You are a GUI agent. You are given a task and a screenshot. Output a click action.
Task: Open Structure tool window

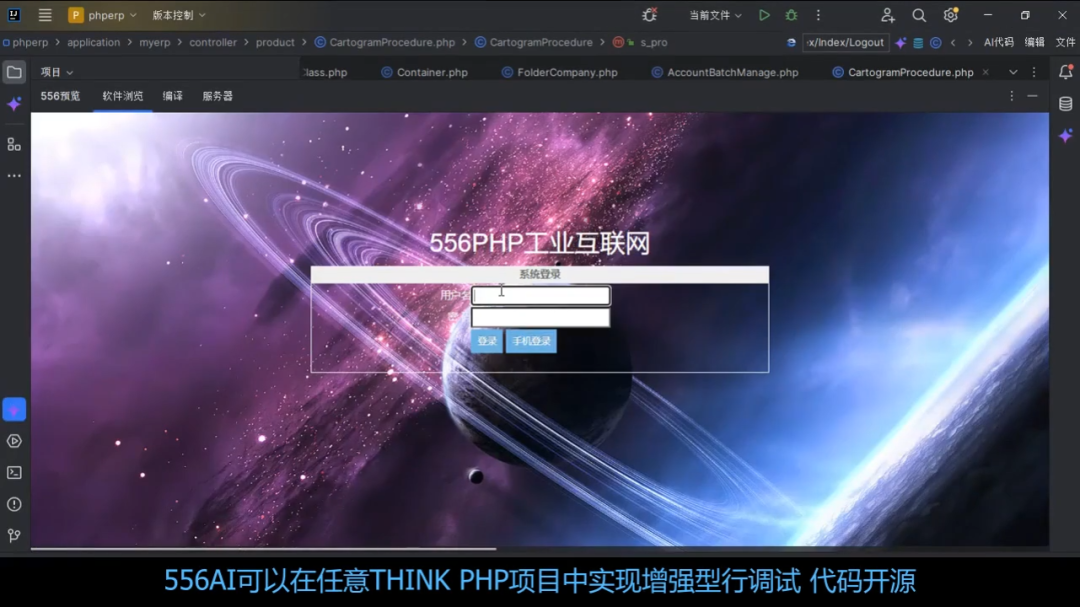click(14, 144)
